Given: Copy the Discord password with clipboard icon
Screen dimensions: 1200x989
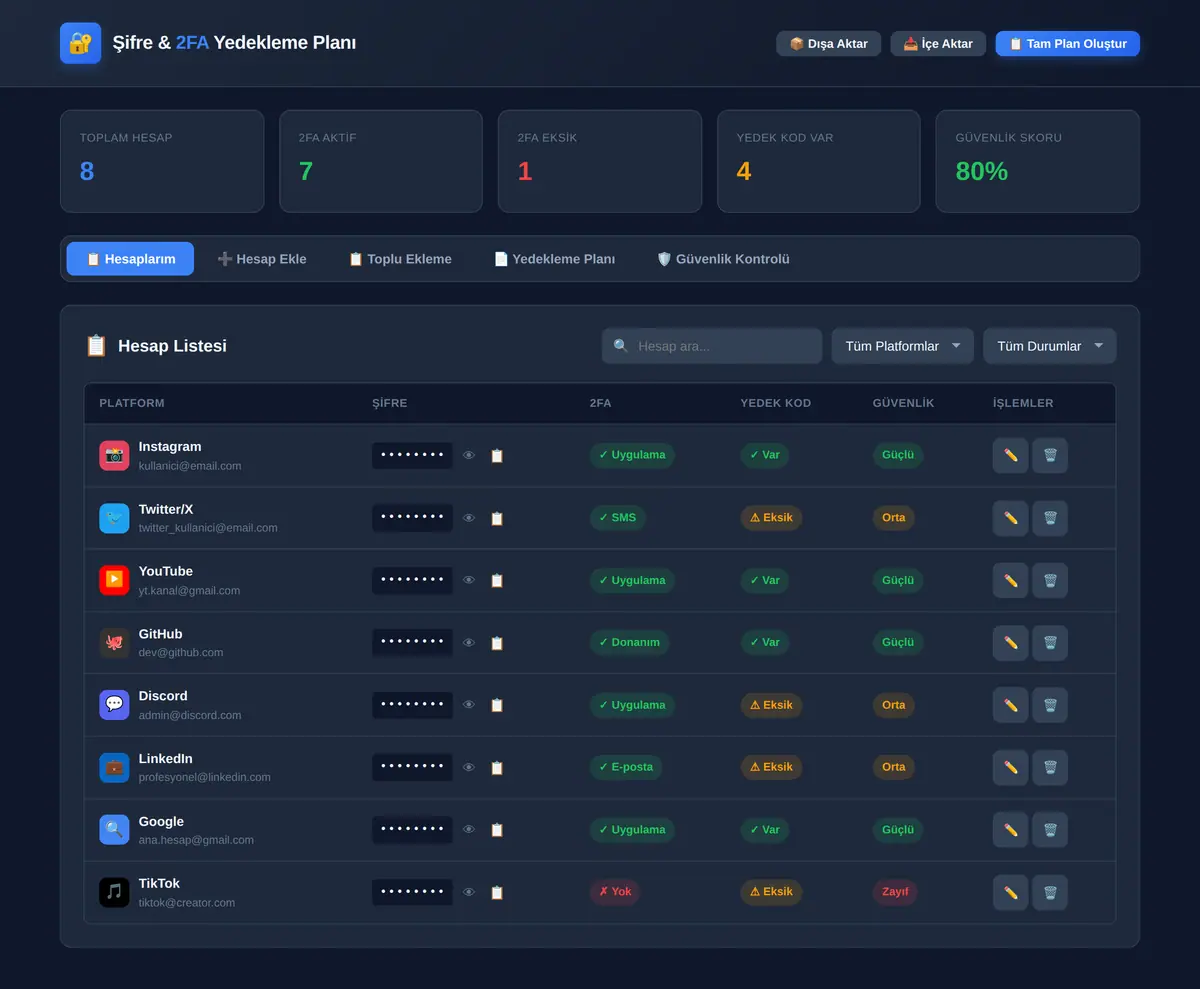Looking at the screenshot, I should tap(497, 705).
